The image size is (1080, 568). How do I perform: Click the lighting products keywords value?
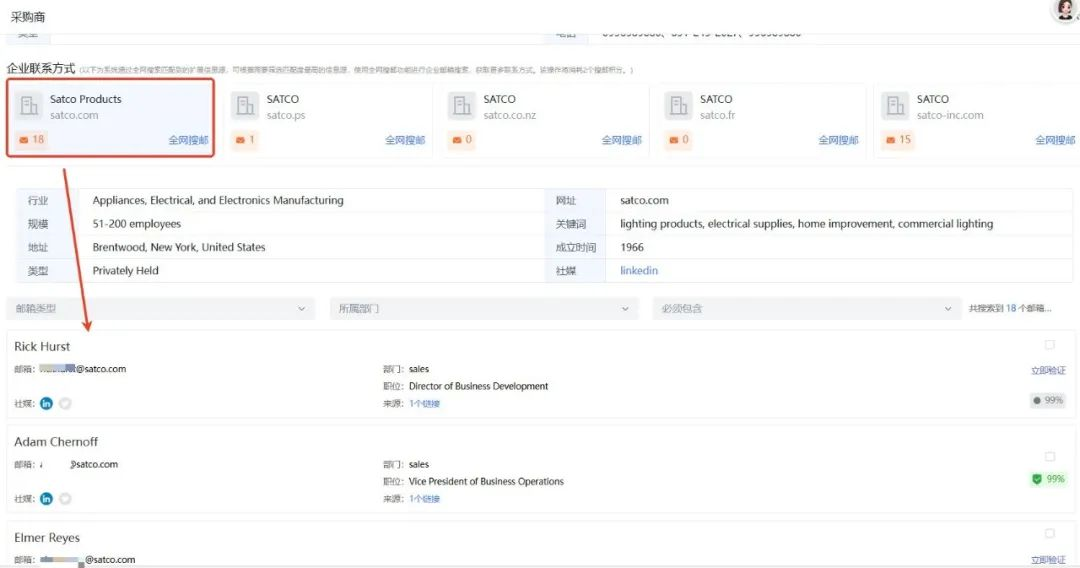click(x=807, y=224)
